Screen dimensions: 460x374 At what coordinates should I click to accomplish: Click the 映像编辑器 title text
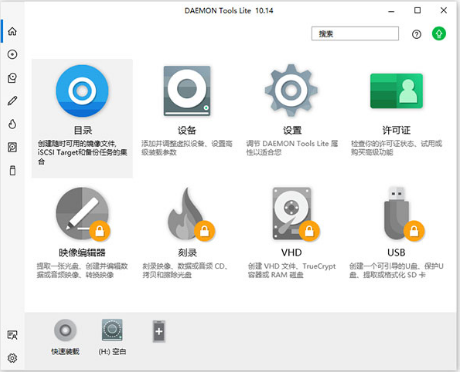tap(82, 253)
